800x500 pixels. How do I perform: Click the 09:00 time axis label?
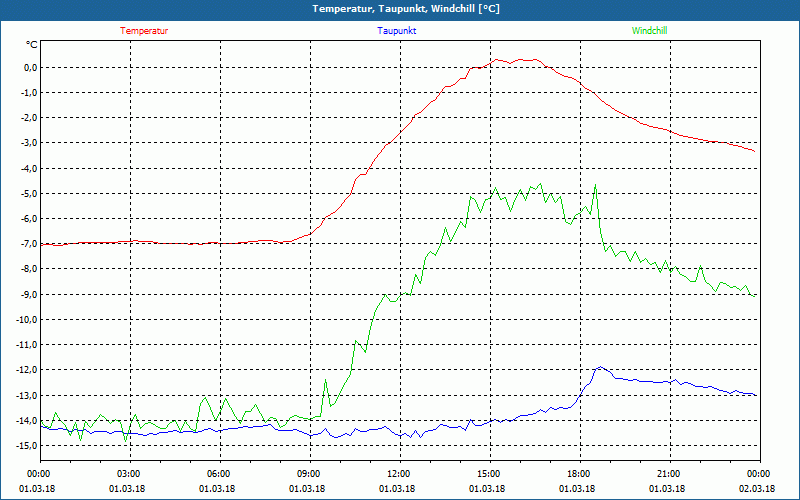pos(310,474)
